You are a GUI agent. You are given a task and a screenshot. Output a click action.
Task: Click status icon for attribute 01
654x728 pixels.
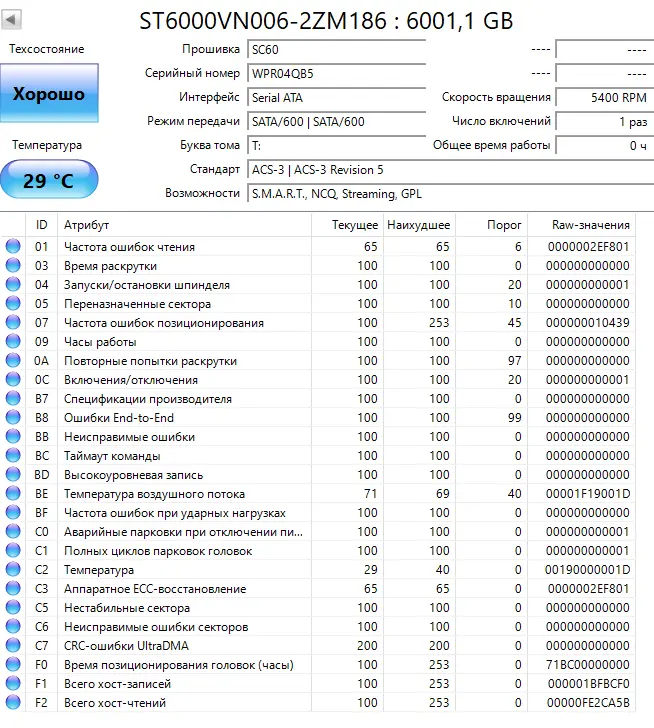point(13,246)
